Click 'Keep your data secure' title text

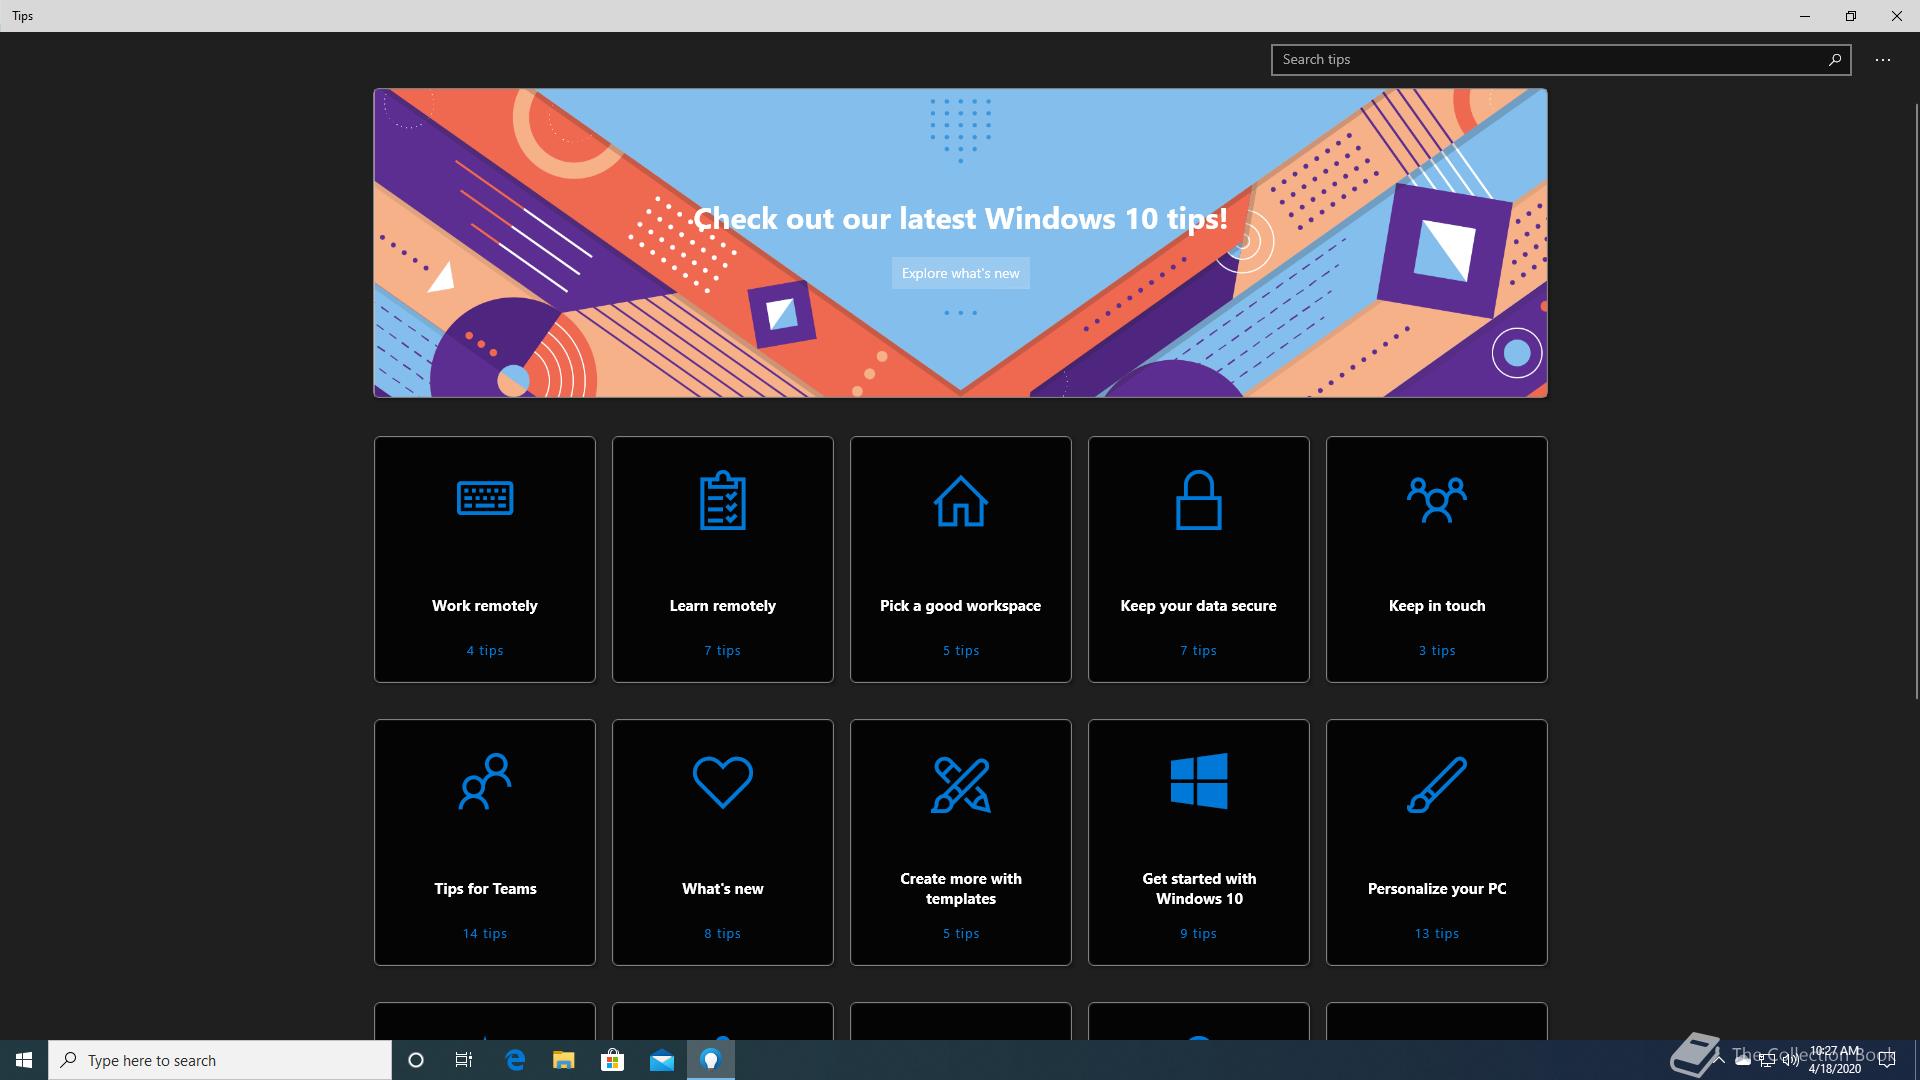click(1199, 606)
